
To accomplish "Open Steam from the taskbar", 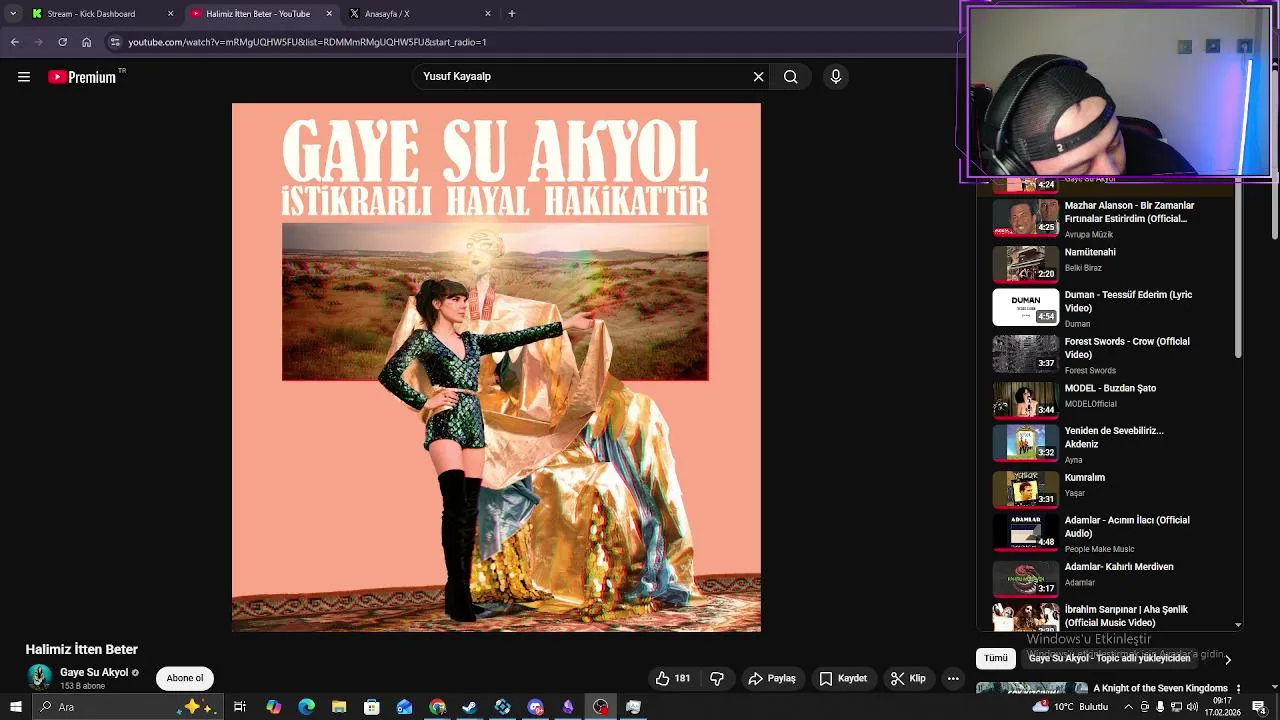I will click(x=469, y=707).
